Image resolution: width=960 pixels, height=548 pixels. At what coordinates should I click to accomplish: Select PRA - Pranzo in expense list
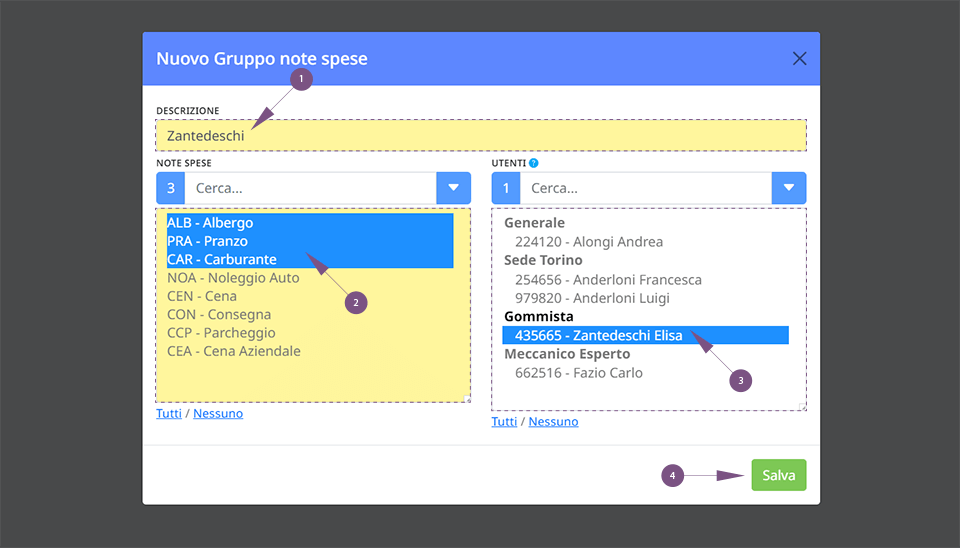click(310, 241)
